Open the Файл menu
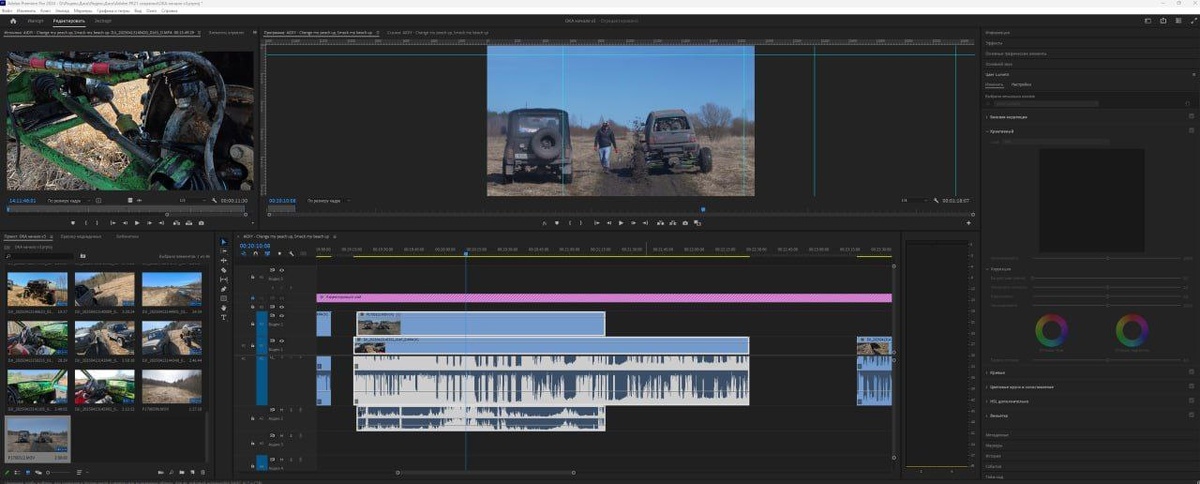 pyautogui.click(x=7, y=10)
